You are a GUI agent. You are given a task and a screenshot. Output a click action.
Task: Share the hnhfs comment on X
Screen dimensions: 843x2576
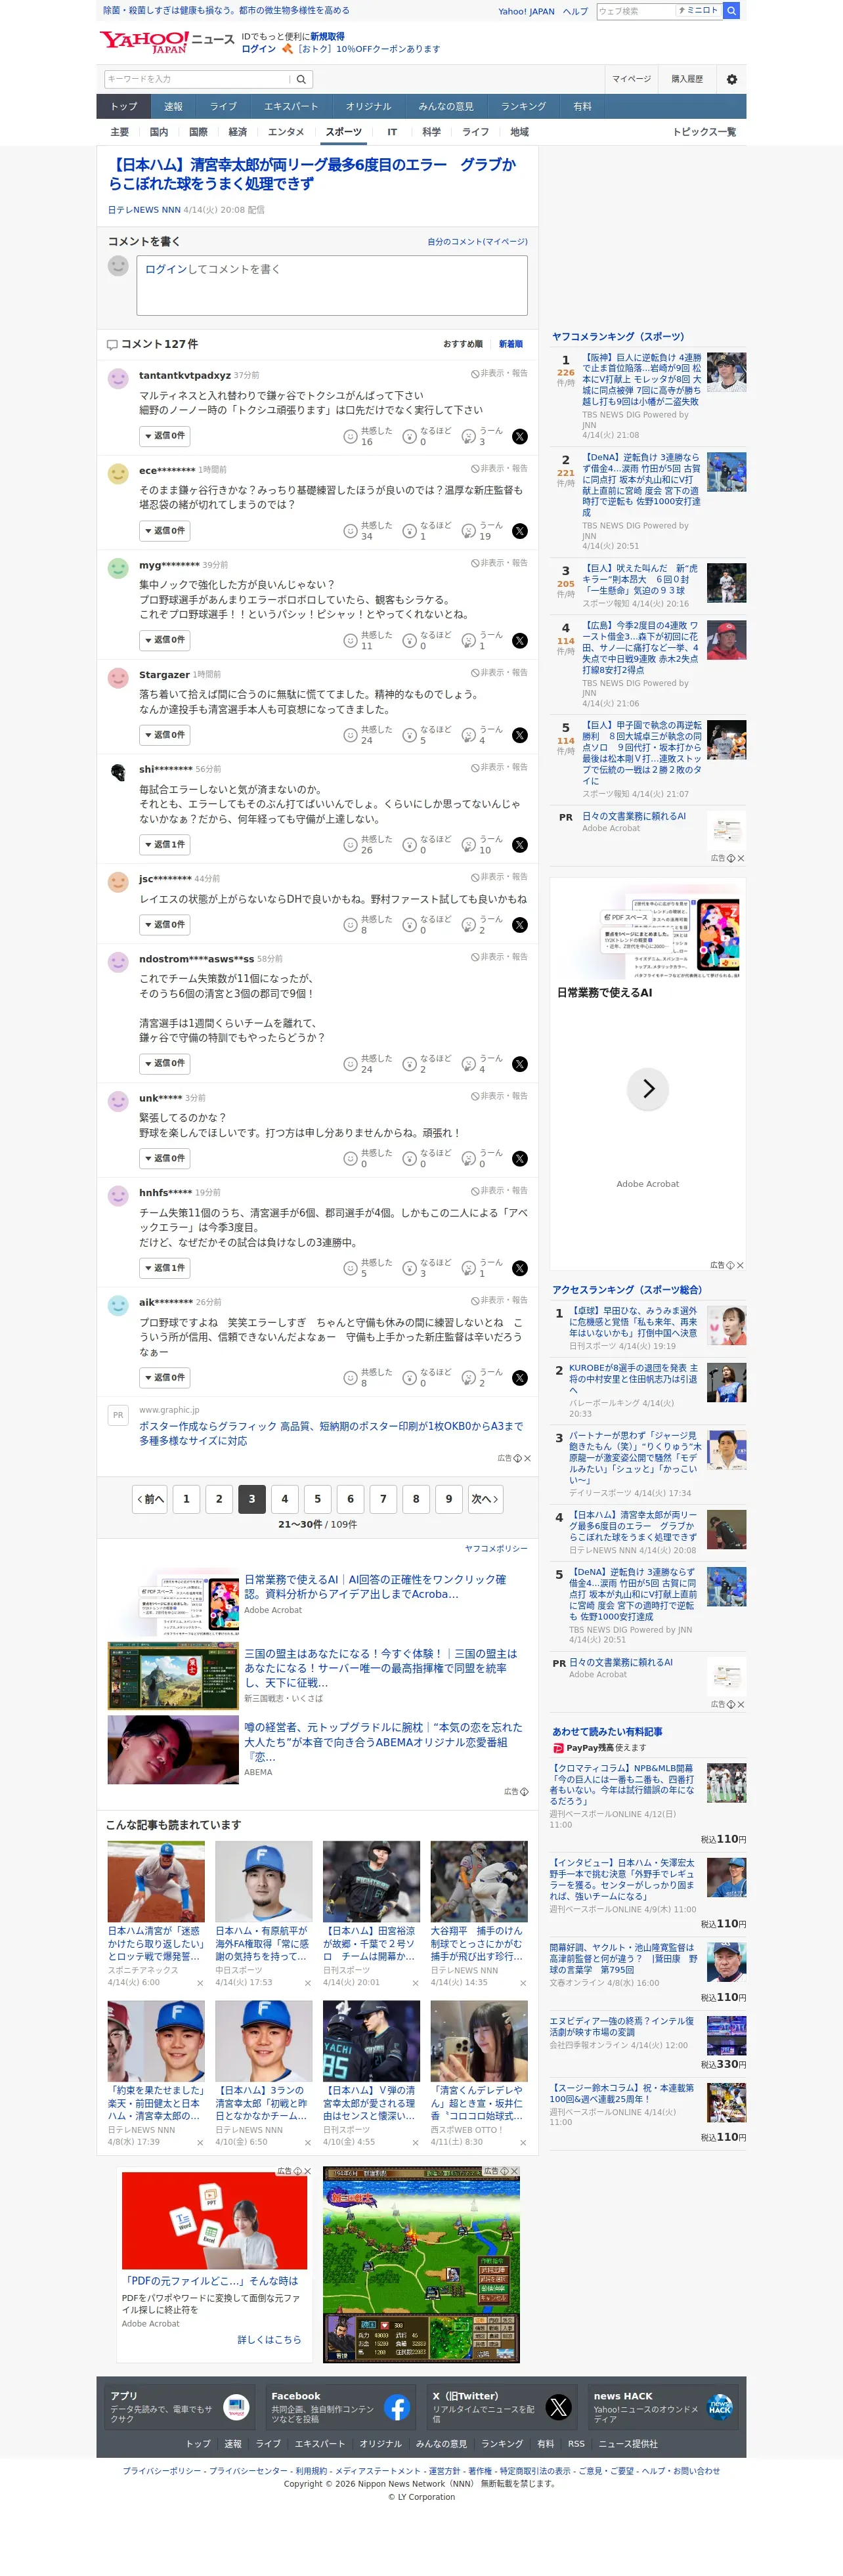[520, 1268]
